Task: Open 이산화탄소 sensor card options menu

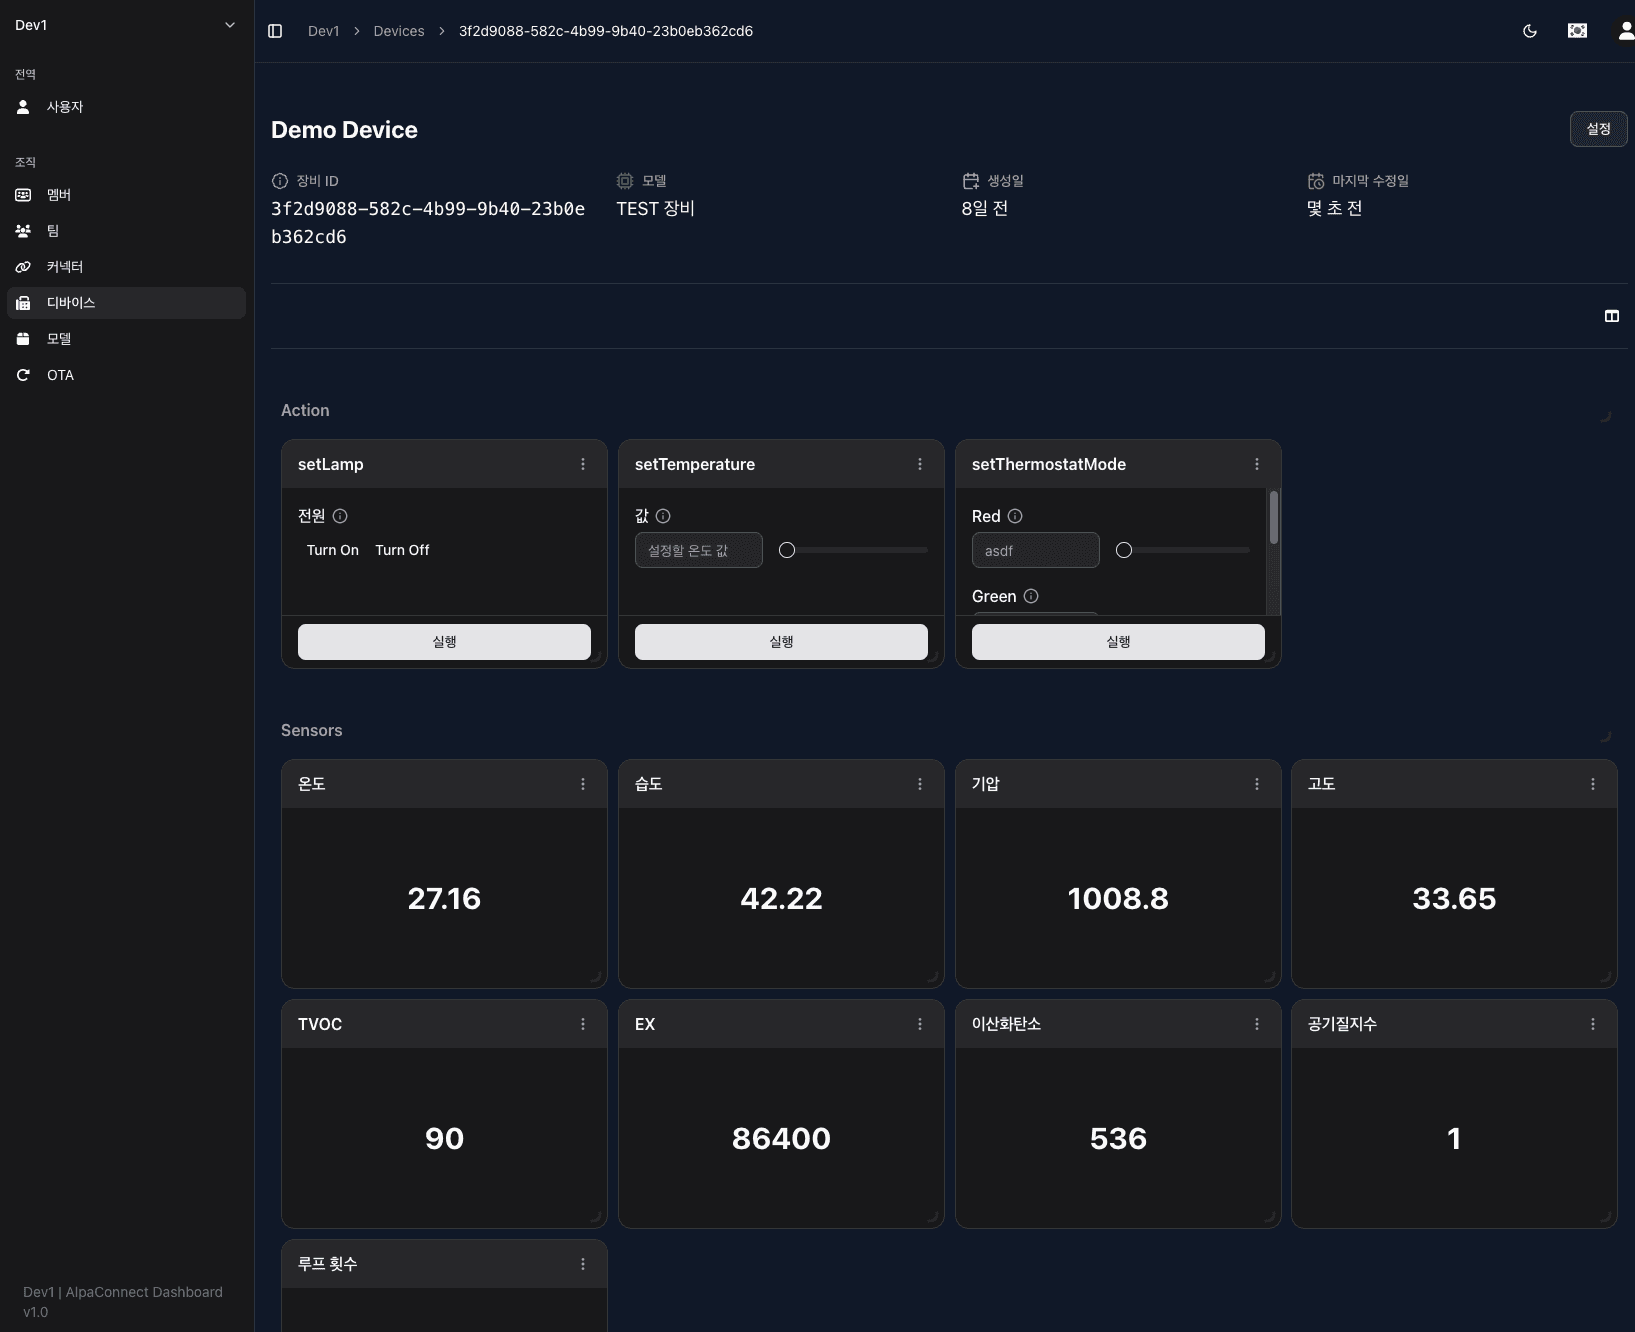Action: pos(1257,1024)
